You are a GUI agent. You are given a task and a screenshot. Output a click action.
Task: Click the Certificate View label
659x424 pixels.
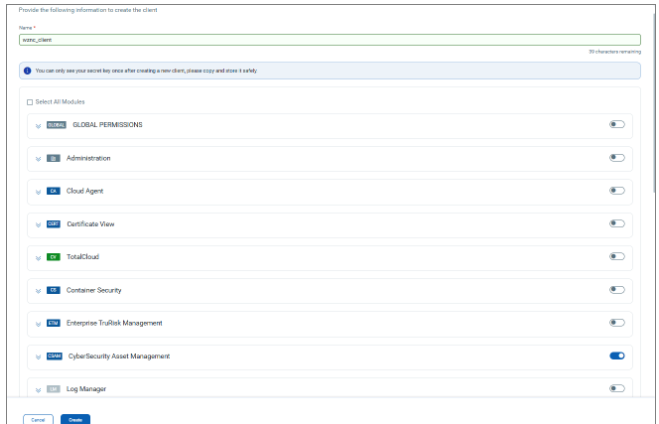pos(90,224)
